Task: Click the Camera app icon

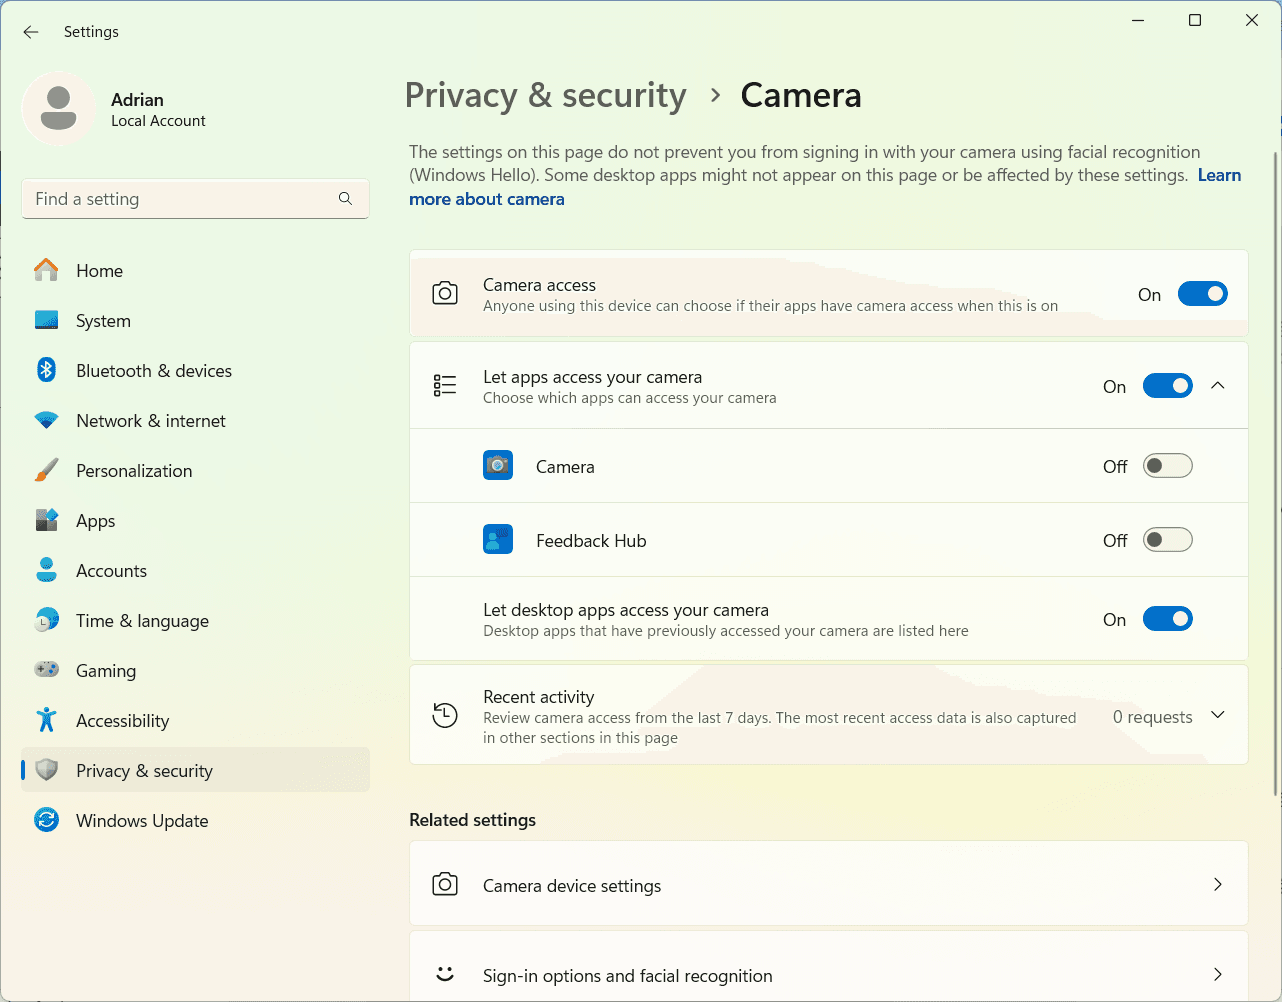Action: click(498, 466)
